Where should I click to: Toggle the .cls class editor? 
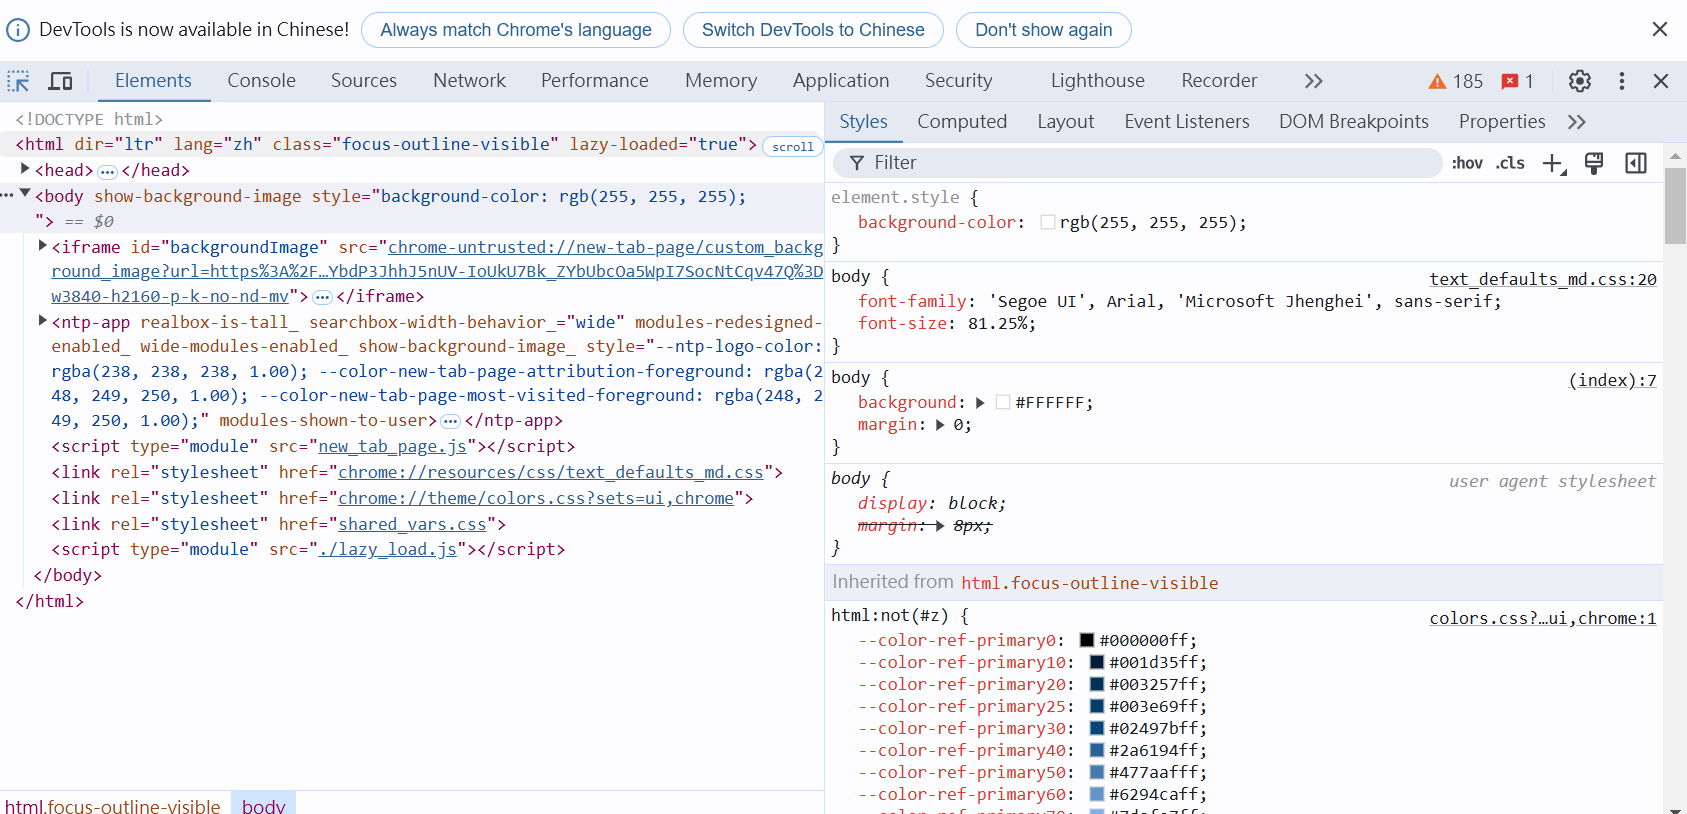[x=1510, y=163]
